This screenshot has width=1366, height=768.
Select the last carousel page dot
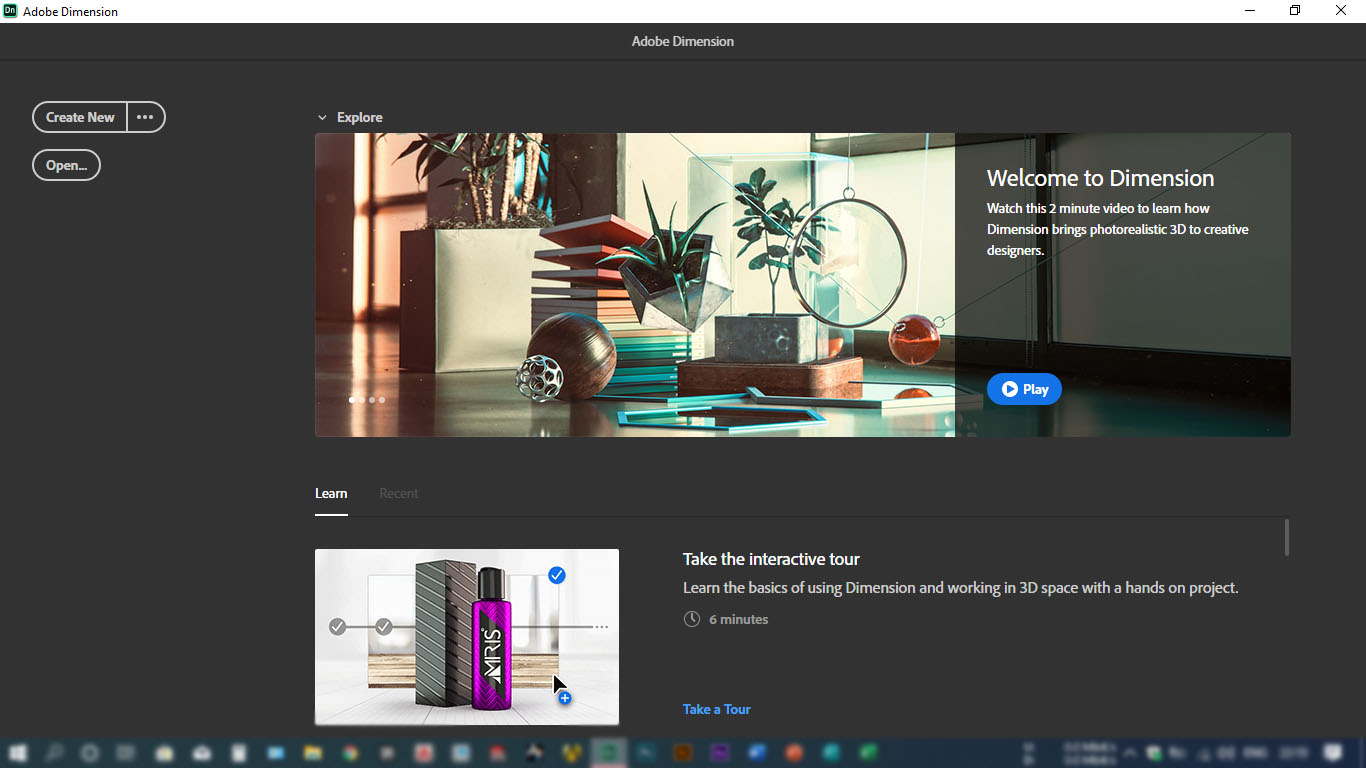[x=381, y=399]
